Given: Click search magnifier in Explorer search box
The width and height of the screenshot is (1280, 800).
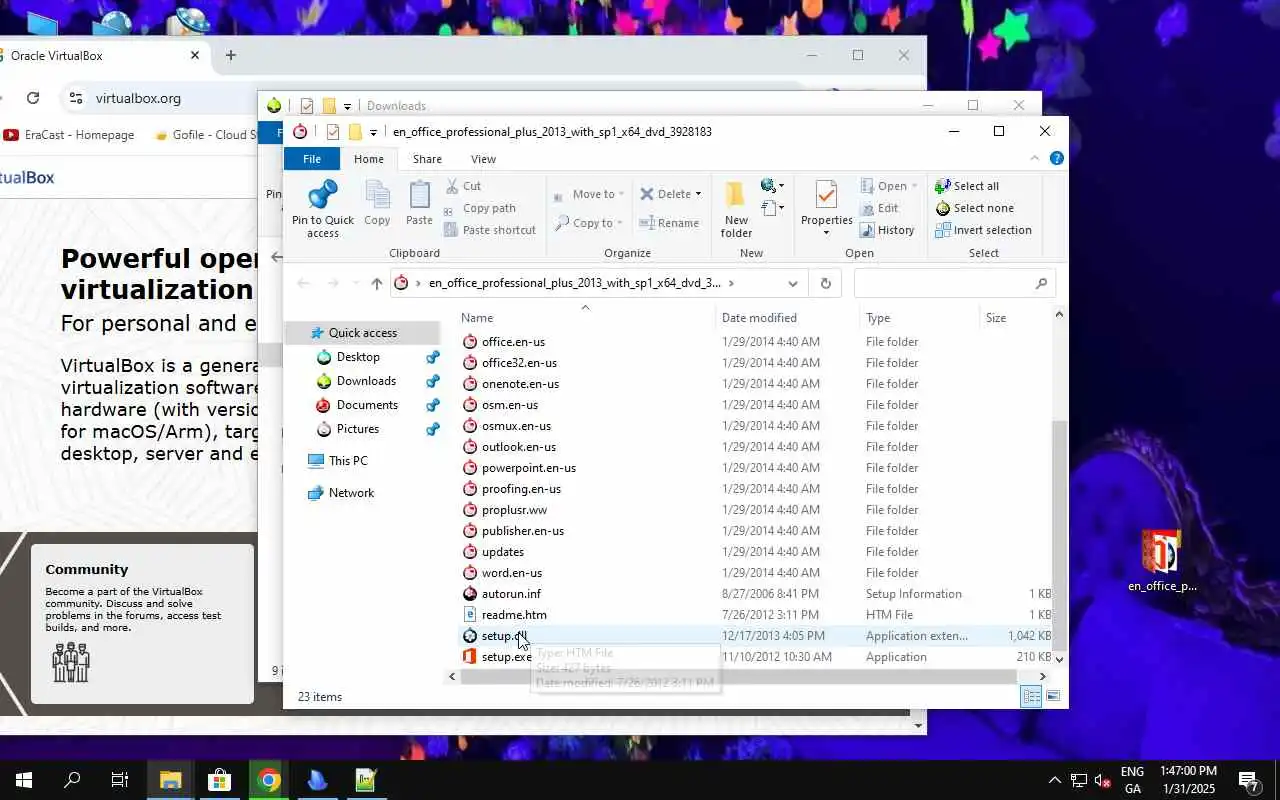Looking at the screenshot, I should point(1041,284).
